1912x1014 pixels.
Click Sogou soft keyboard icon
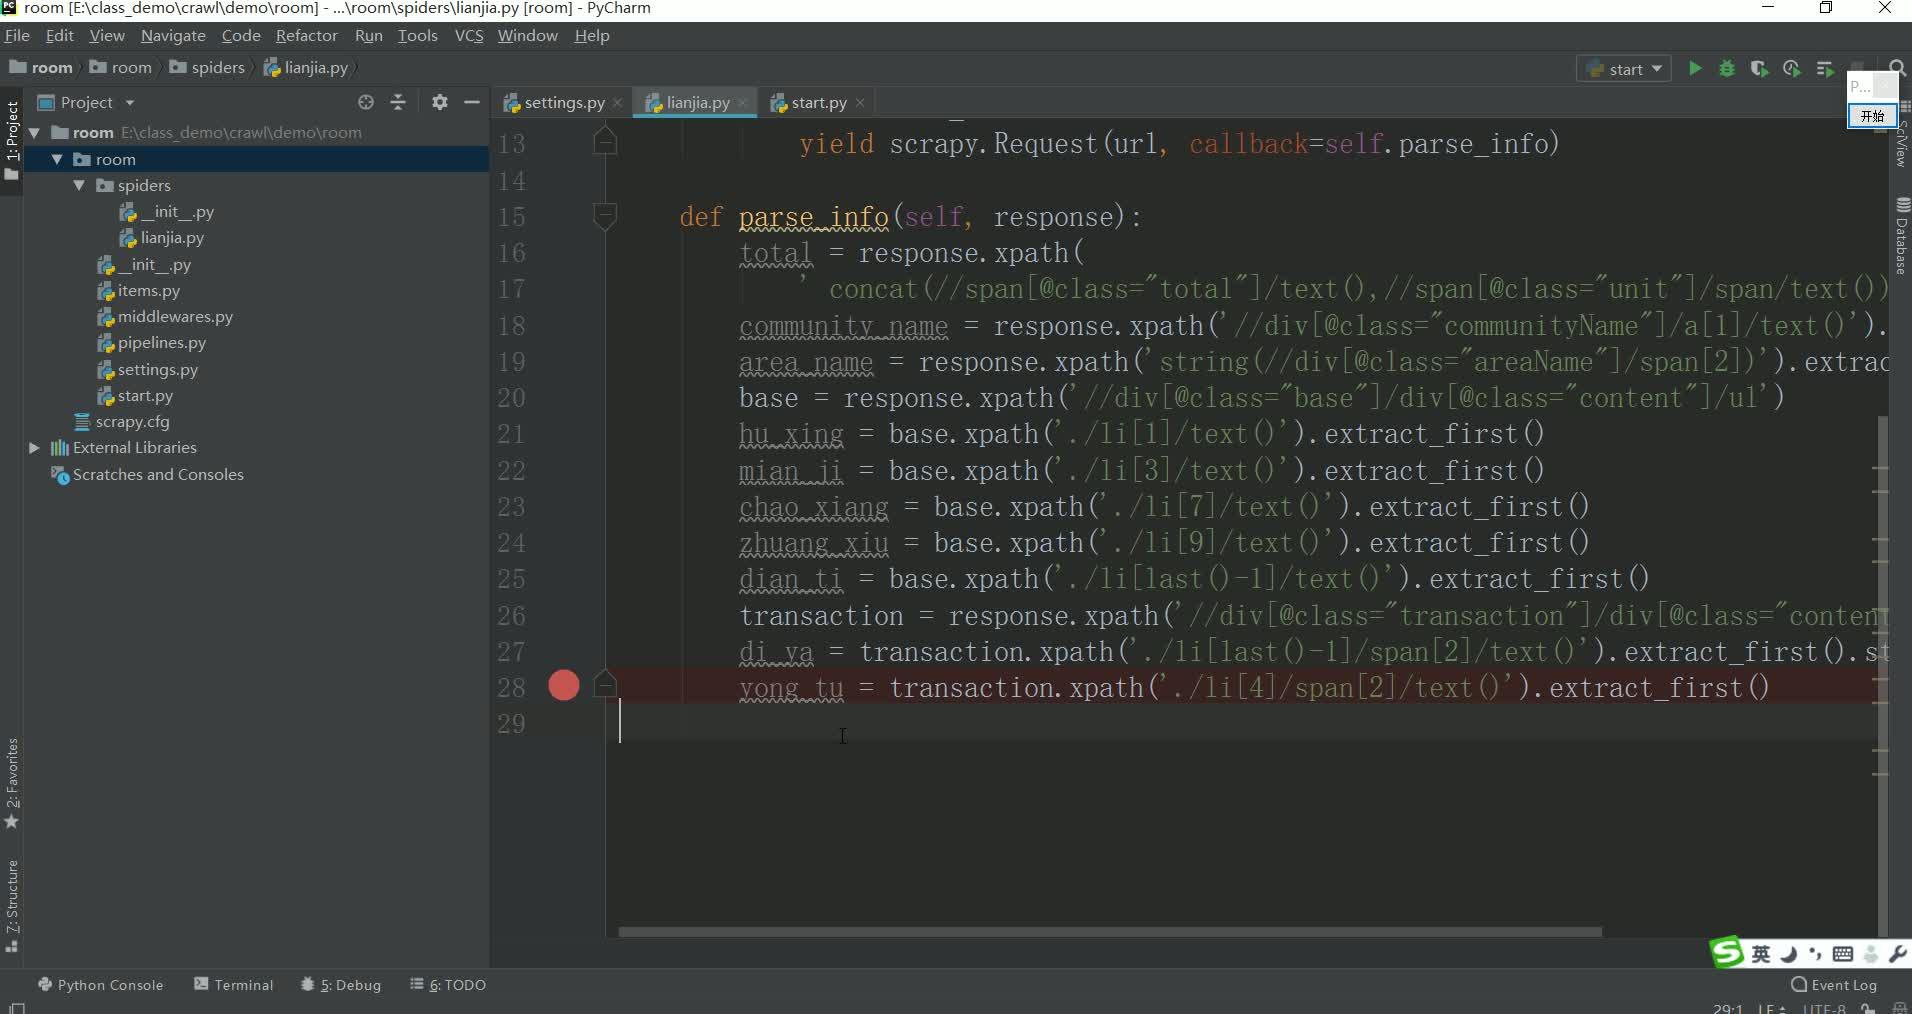click(x=1843, y=954)
